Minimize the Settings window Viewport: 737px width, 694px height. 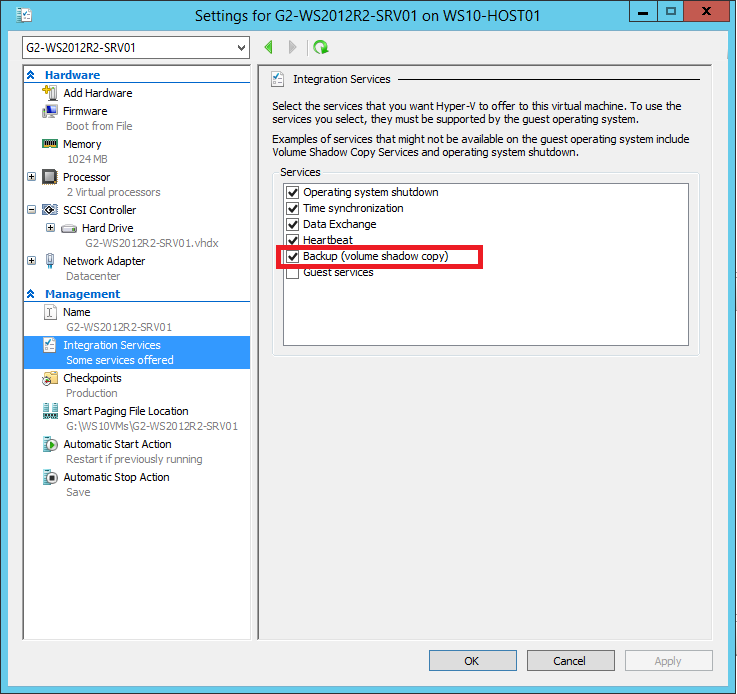[643, 11]
